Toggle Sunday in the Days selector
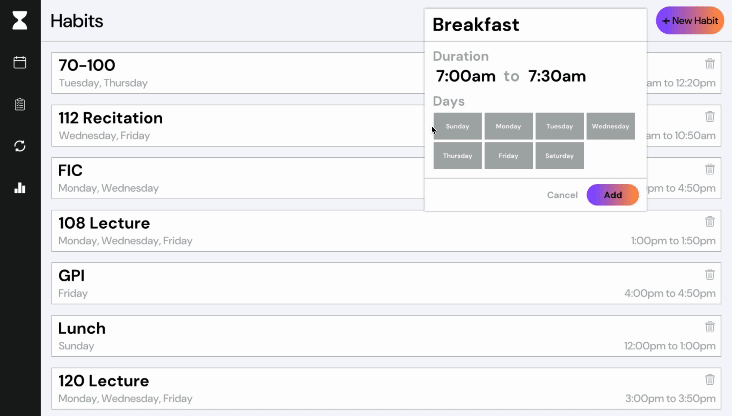 pos(458,126)
